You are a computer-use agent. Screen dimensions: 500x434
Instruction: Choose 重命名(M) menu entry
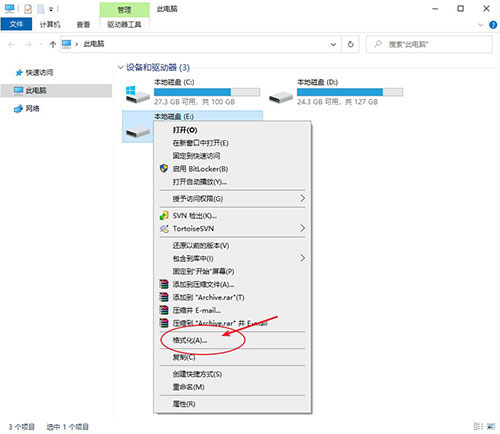tap(233, 387)
